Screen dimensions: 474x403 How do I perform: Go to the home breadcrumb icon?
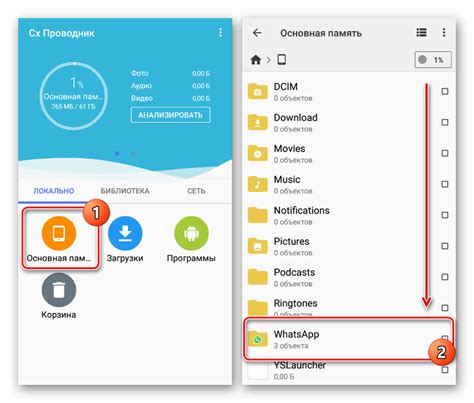click(256, 60)
